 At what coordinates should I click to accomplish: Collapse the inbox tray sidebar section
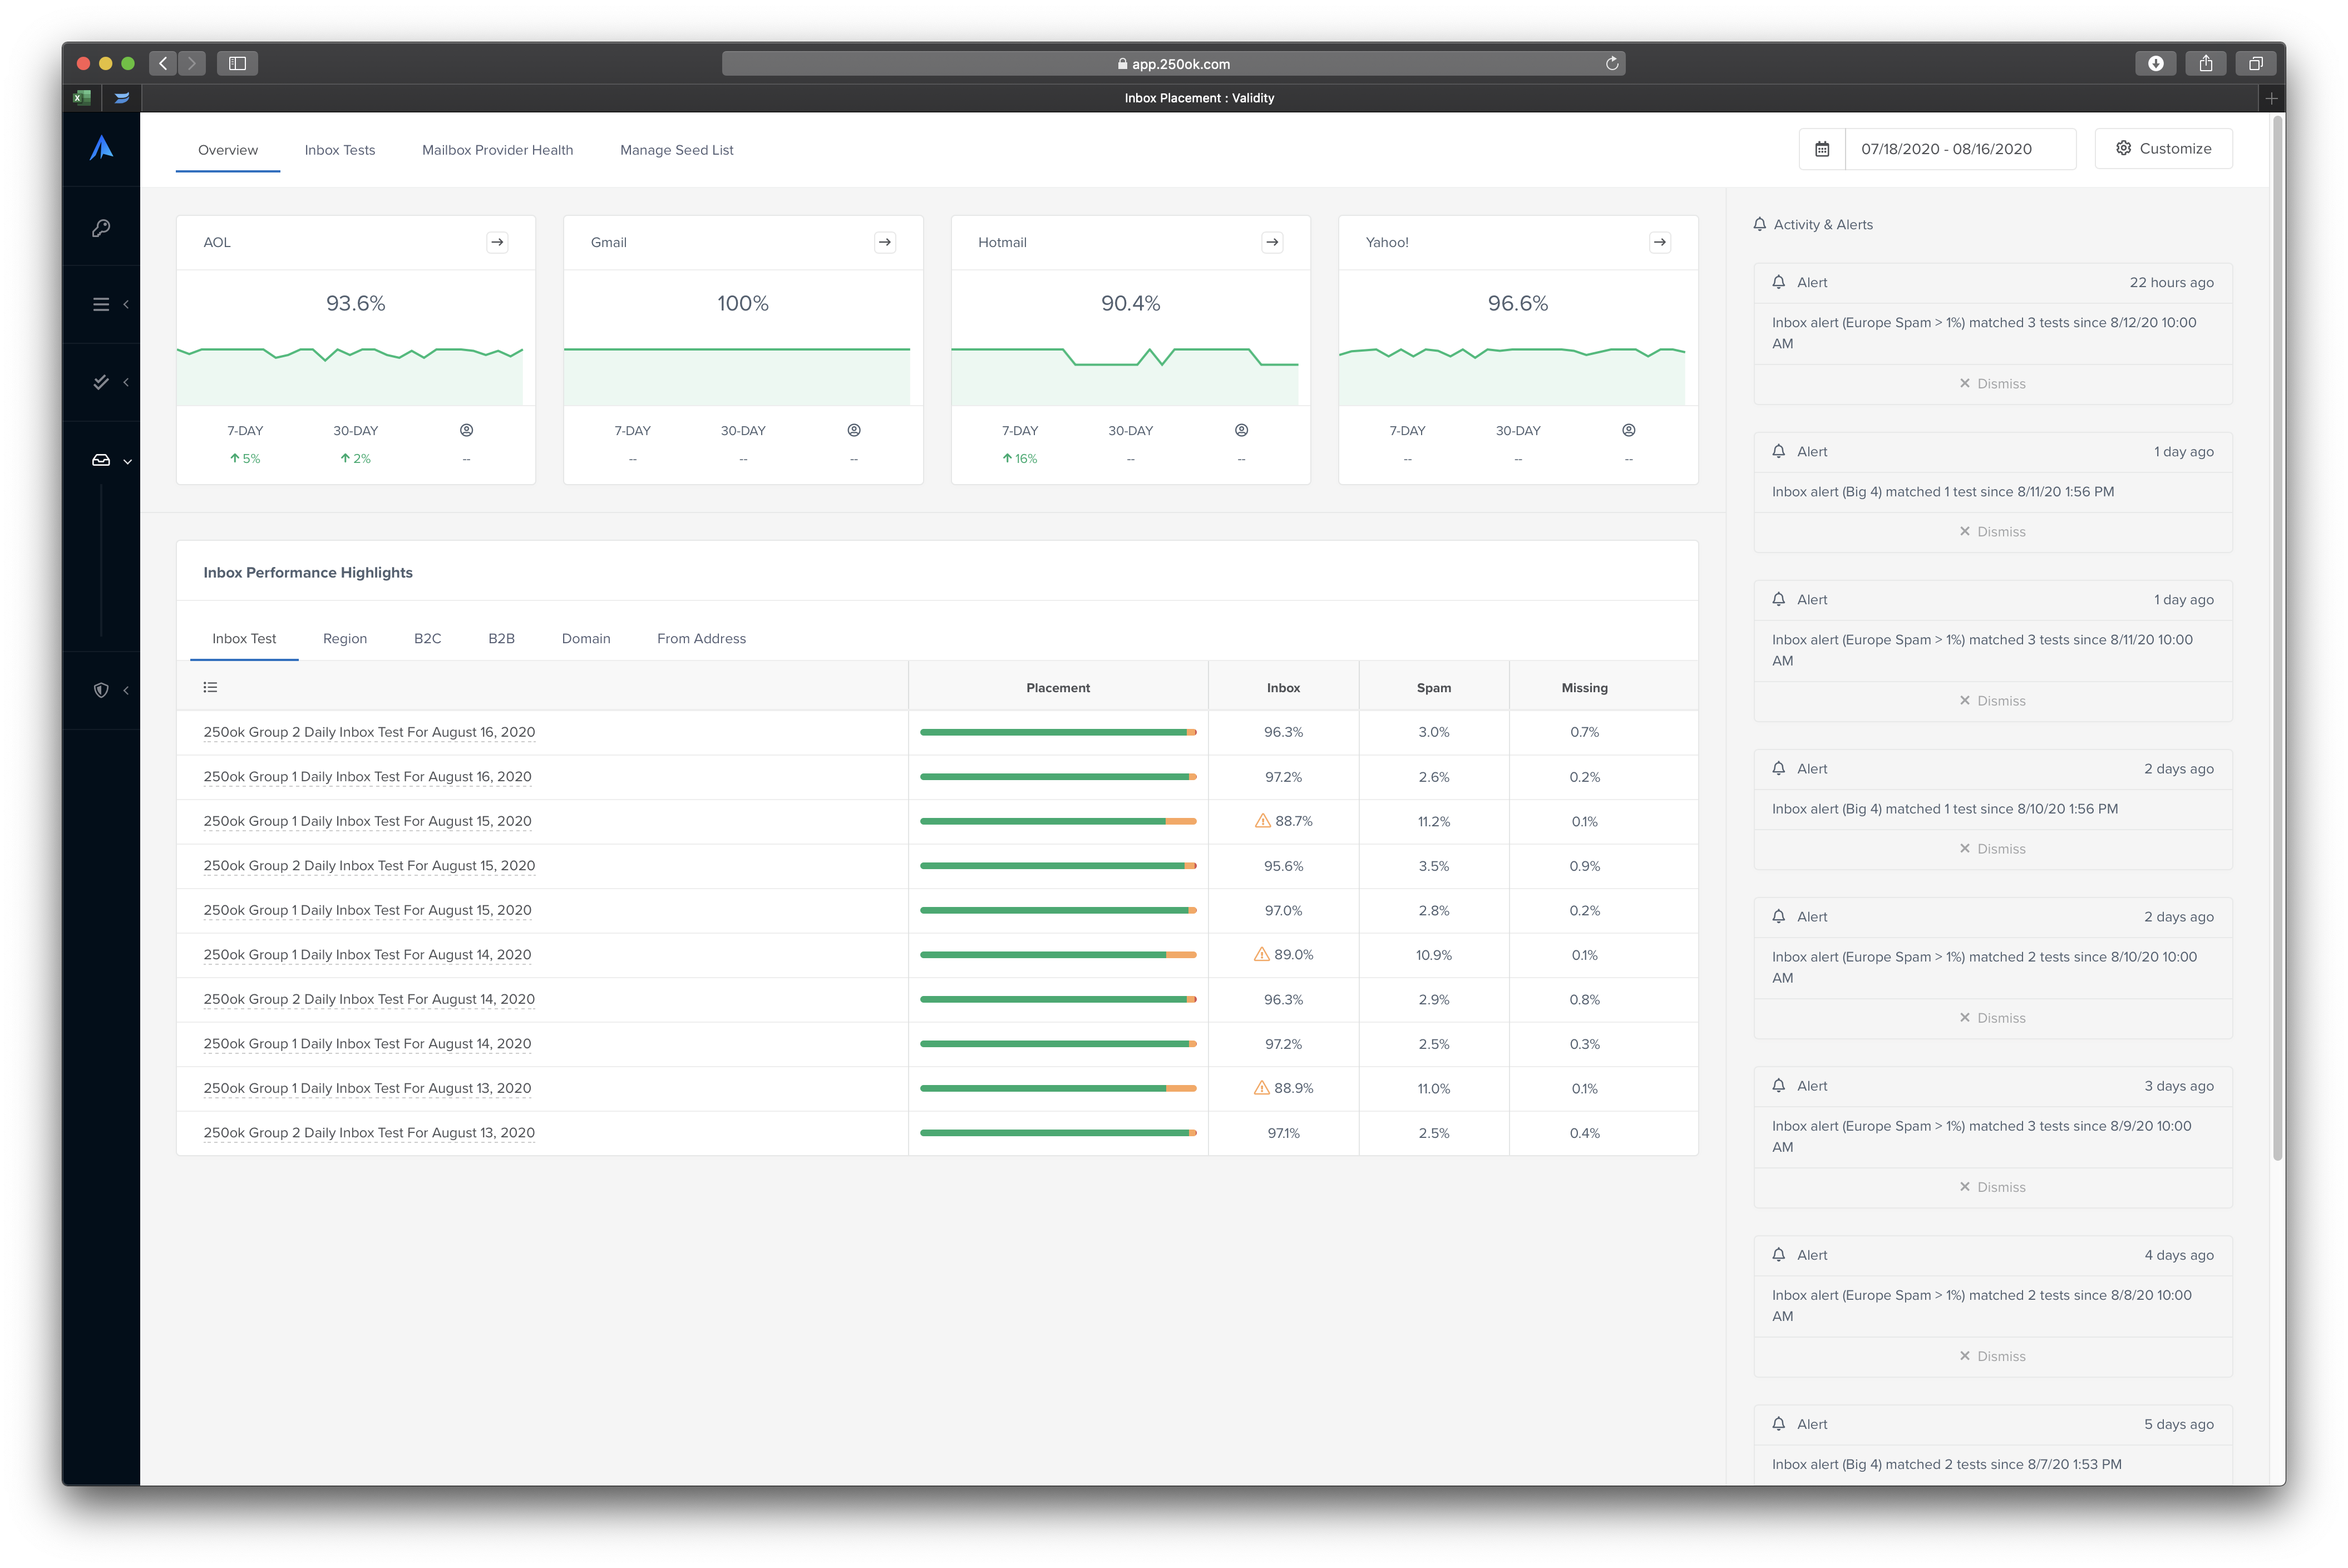[x=101, y=461]
